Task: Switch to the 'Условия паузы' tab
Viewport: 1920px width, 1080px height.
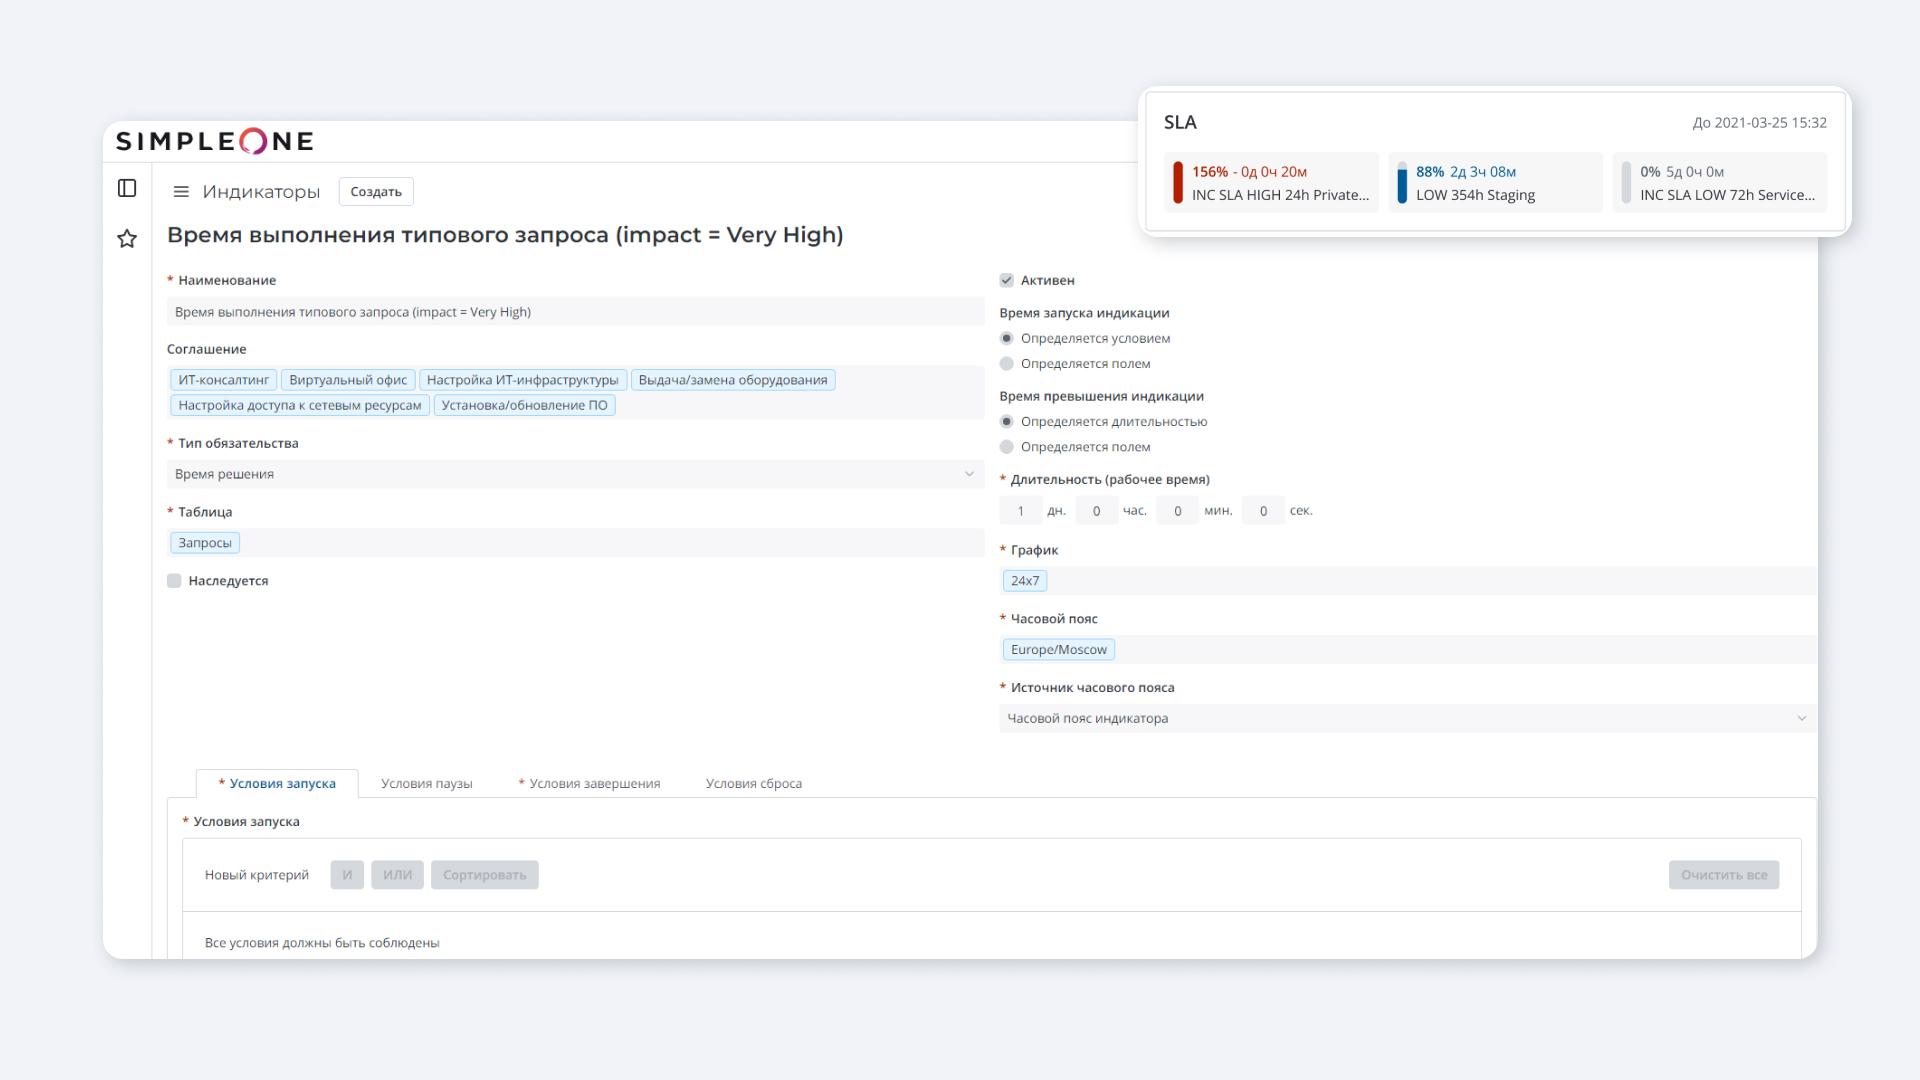Action: (426, 783)
